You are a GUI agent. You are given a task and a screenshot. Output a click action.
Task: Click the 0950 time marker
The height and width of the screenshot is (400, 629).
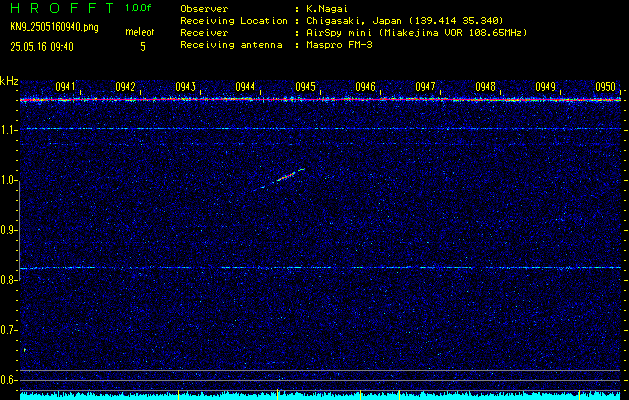pyautogui.click(x=605, y=87)
